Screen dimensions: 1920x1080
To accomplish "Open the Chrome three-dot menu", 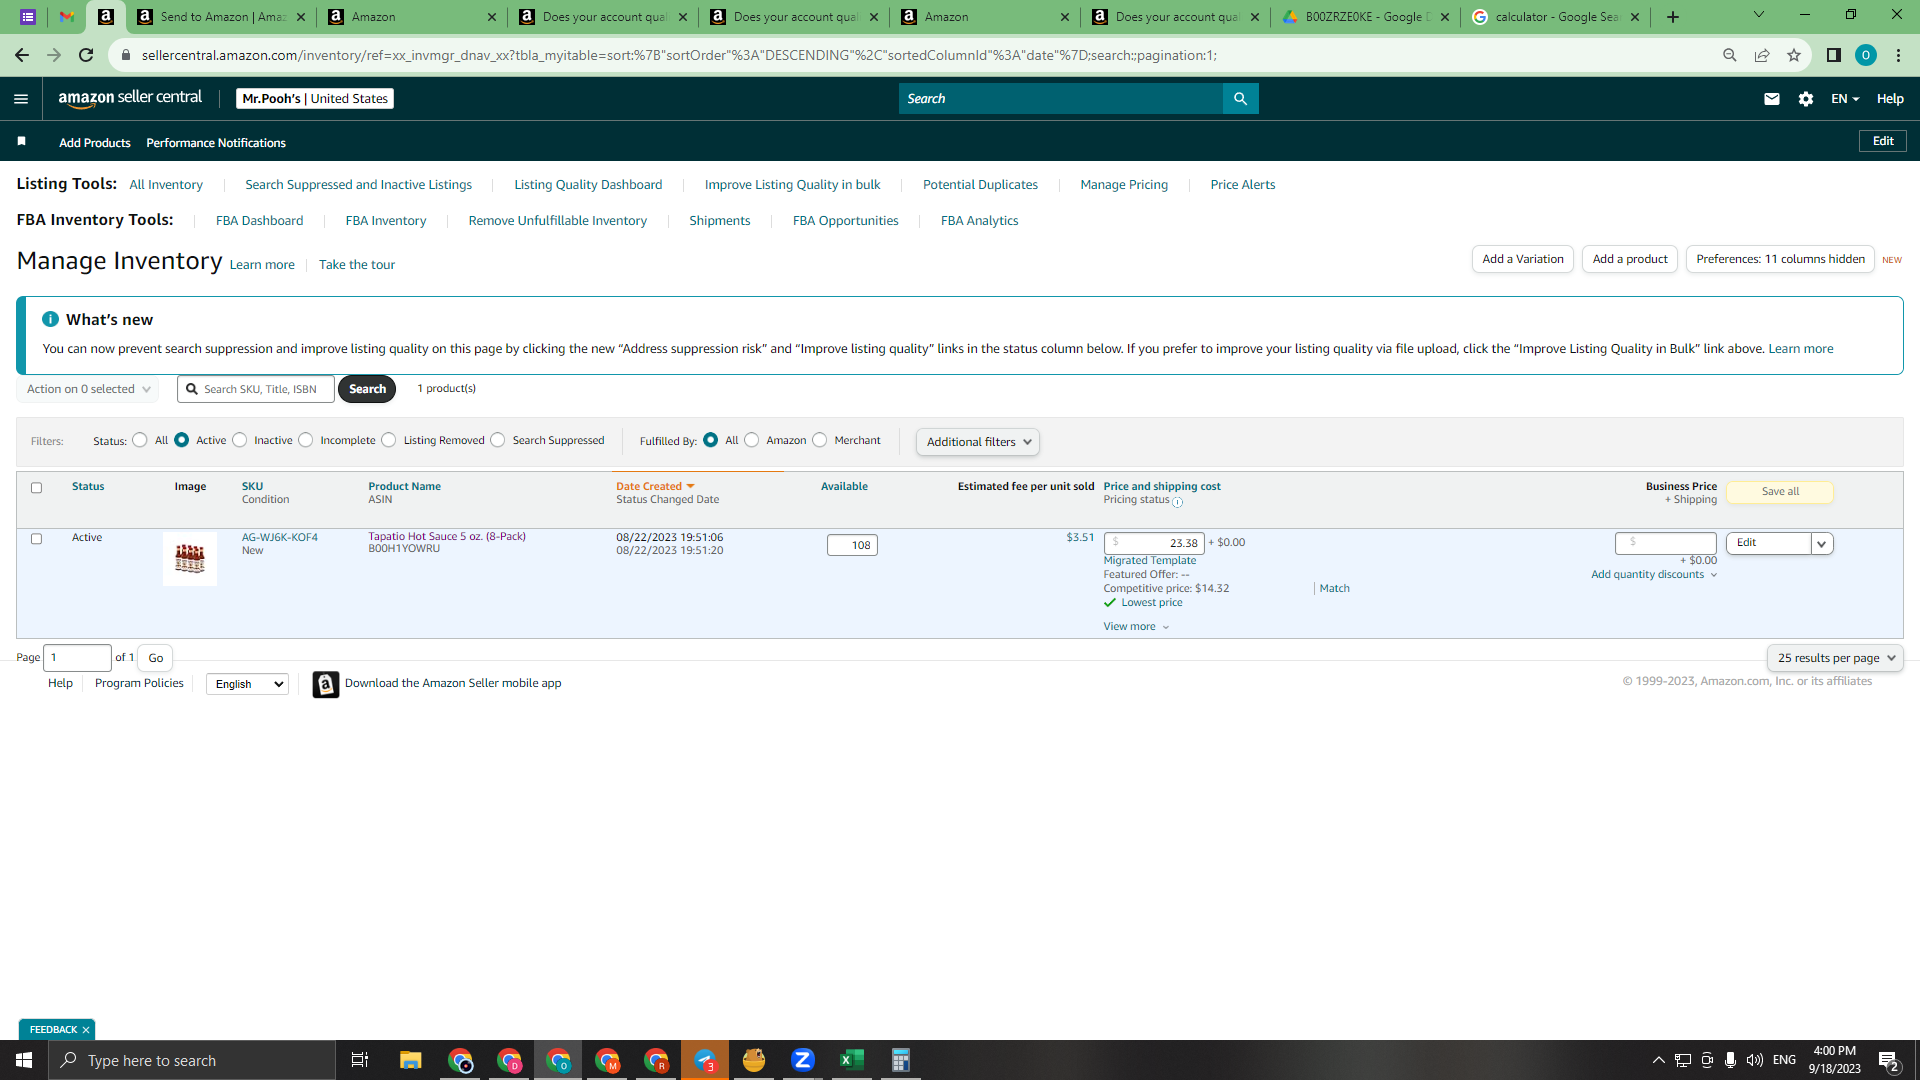I will 1898,55.
